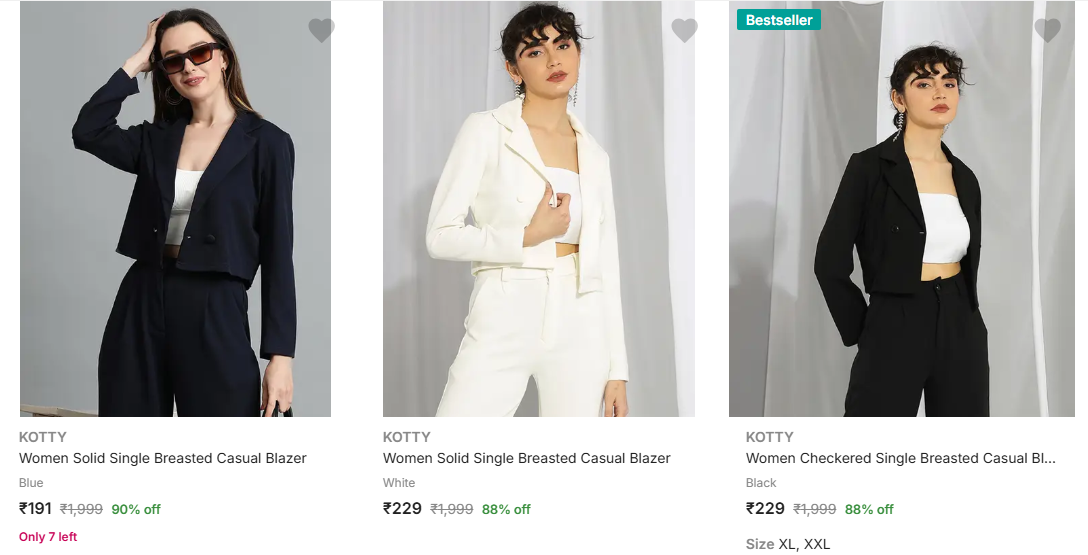The height and width of the screenshot is (555, 1088).
Task: Click the ₹191 price on blue blazer
Action: coord(36,508)
